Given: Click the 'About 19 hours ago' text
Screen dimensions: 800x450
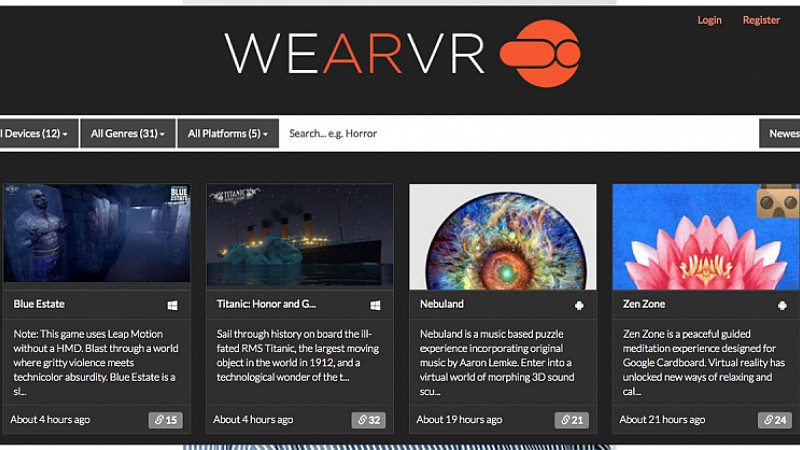Looking at the screenshot, I should point(459,419).
